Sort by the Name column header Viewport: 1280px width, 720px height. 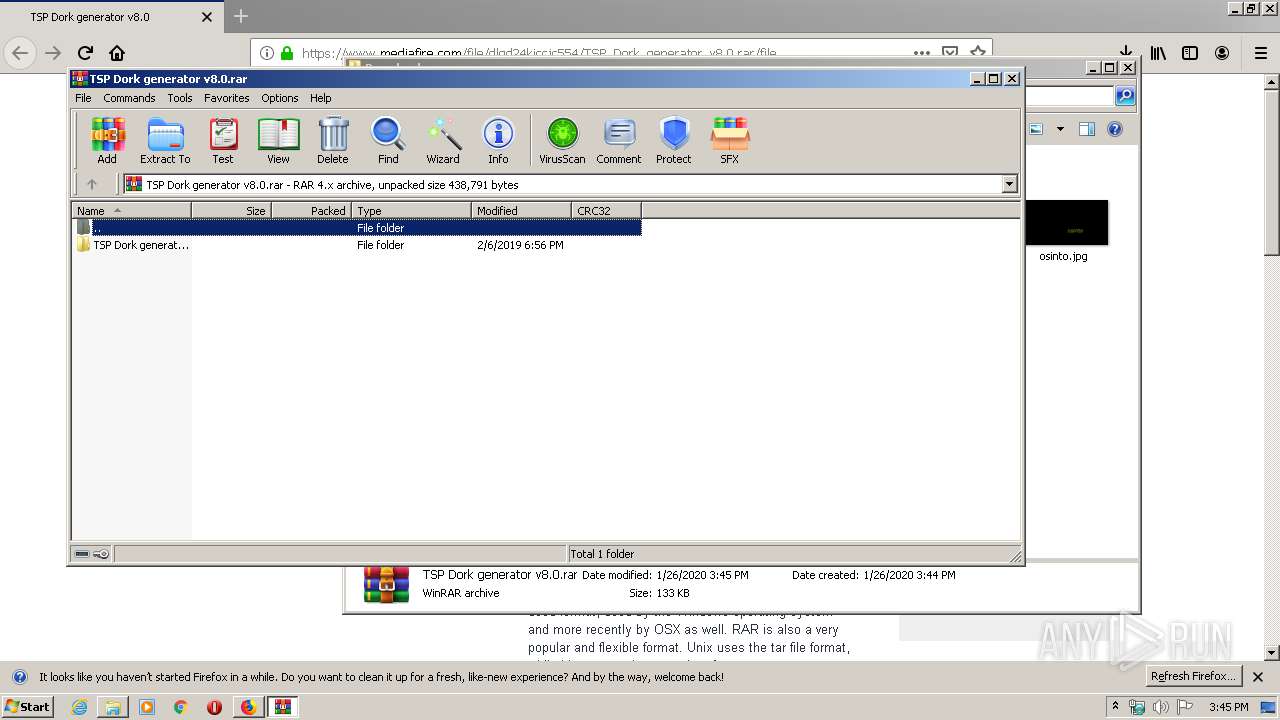131,211
